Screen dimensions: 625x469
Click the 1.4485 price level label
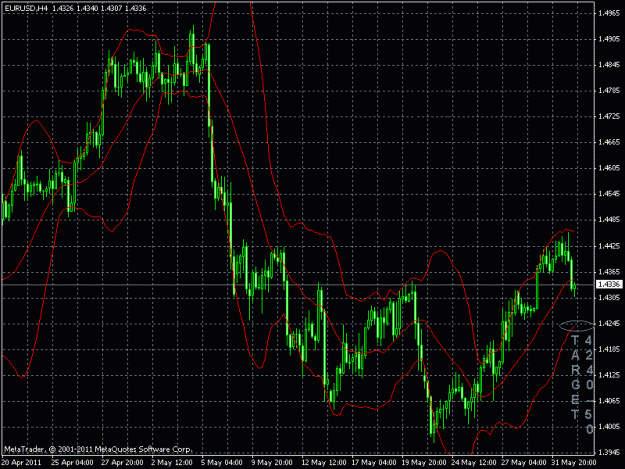(609, 220)
